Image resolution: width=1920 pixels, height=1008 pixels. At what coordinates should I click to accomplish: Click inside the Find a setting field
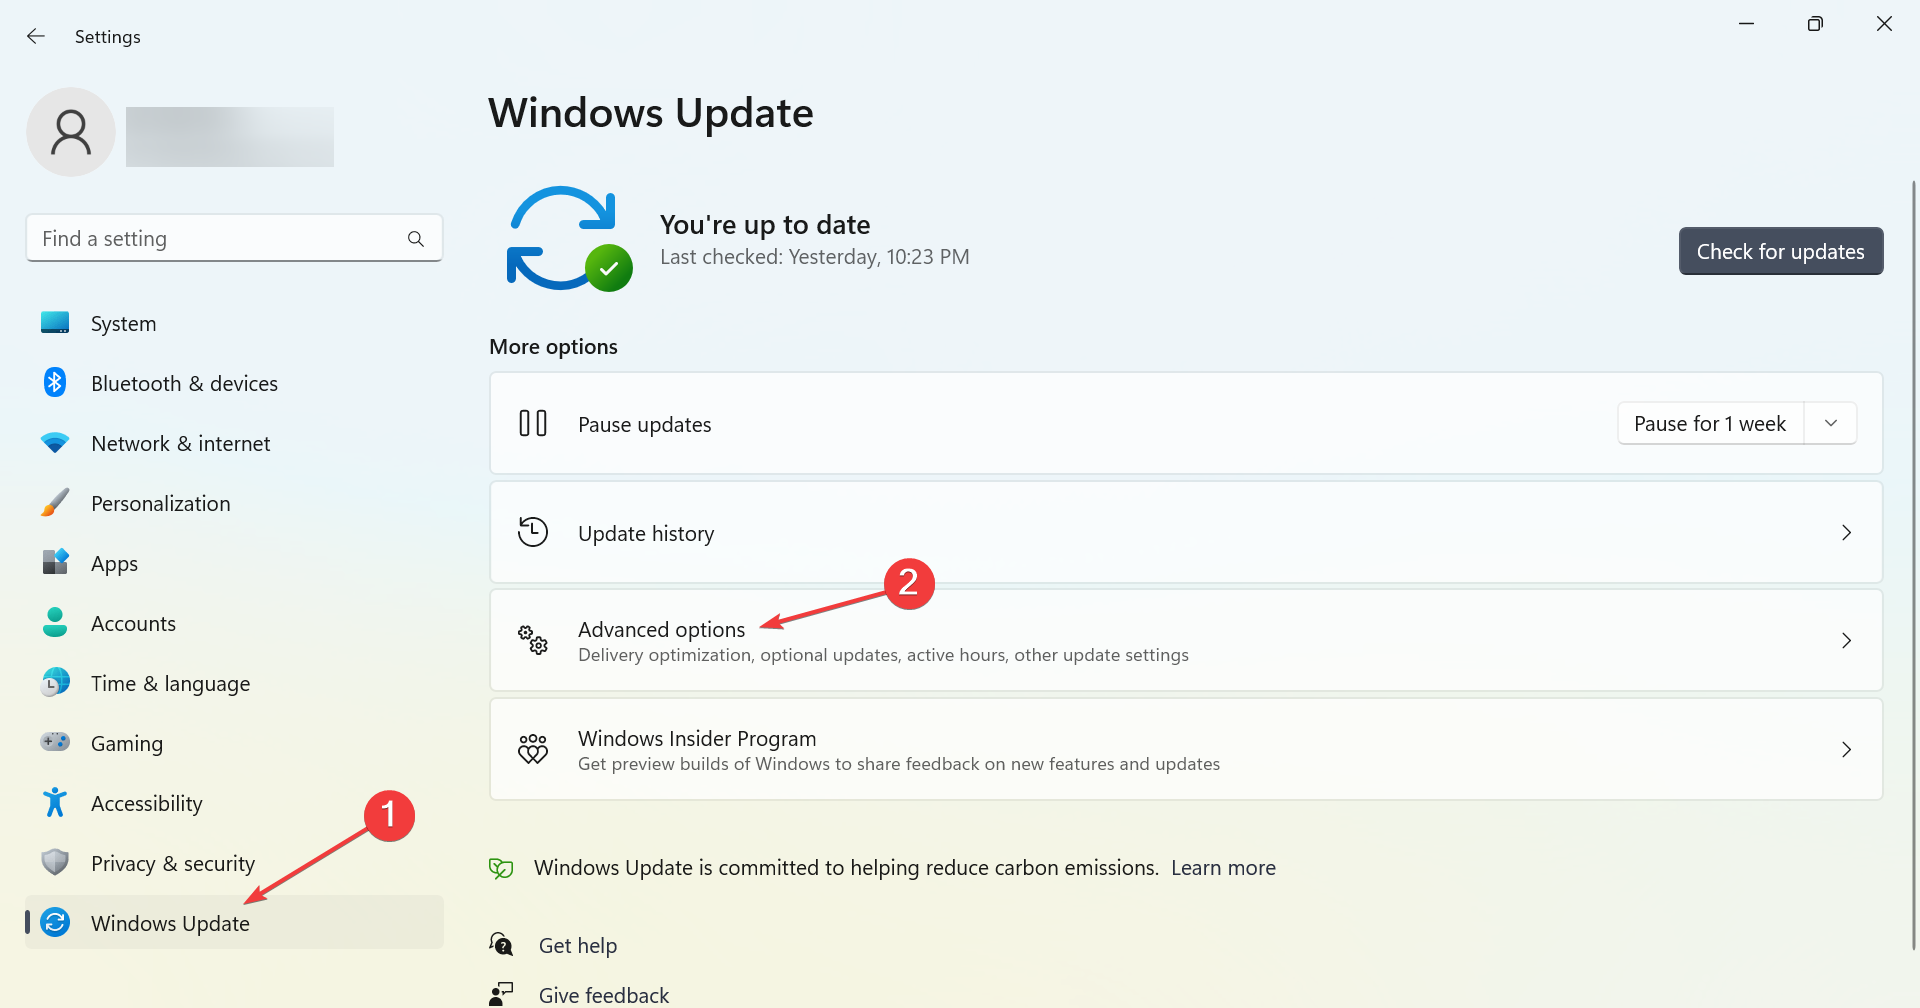click(x=200, y=238)
